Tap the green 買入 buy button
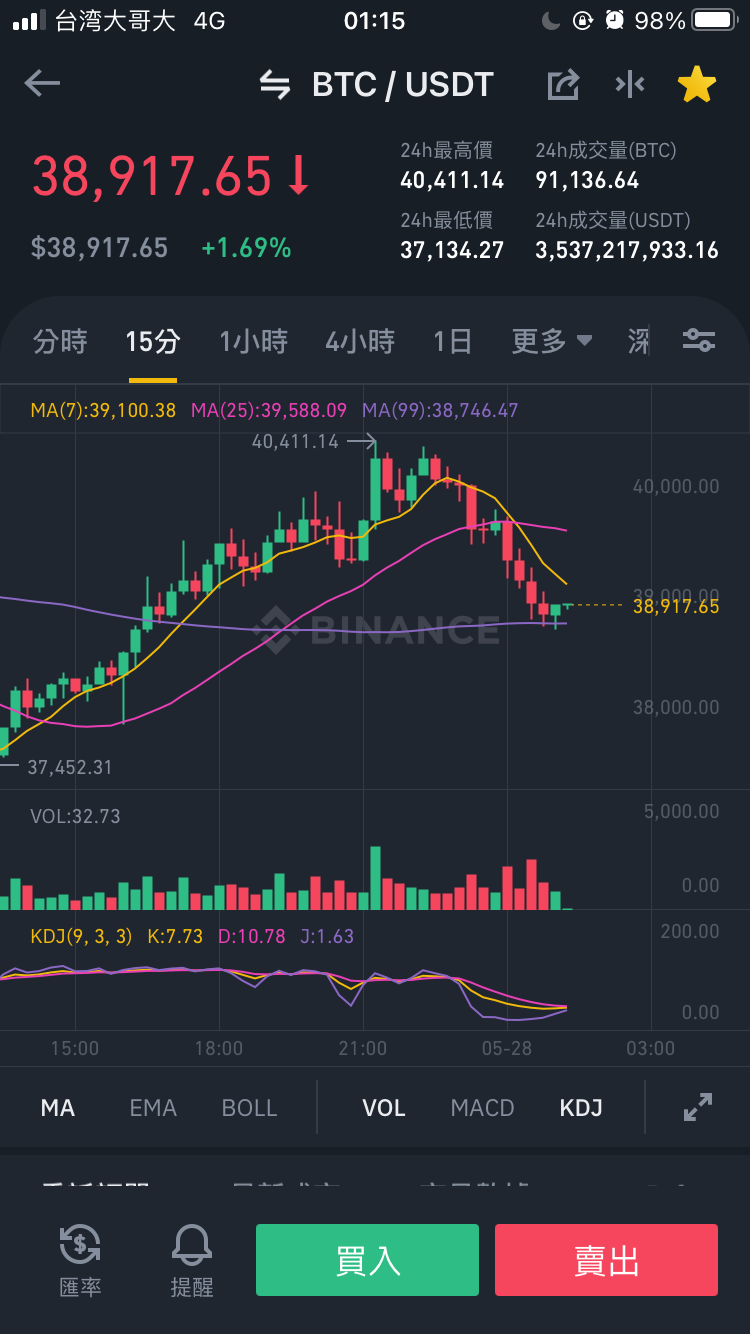 [x=367, y=1260]
